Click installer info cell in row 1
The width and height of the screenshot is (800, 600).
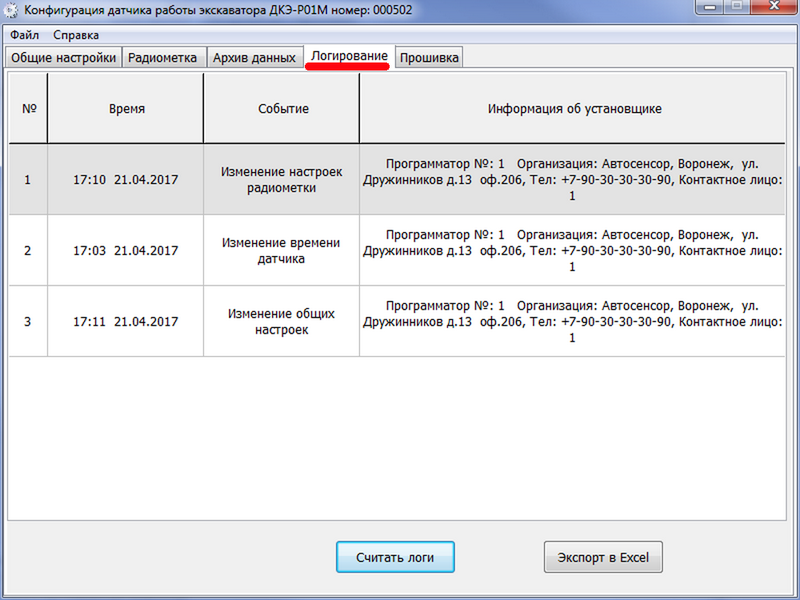(572, 180)
